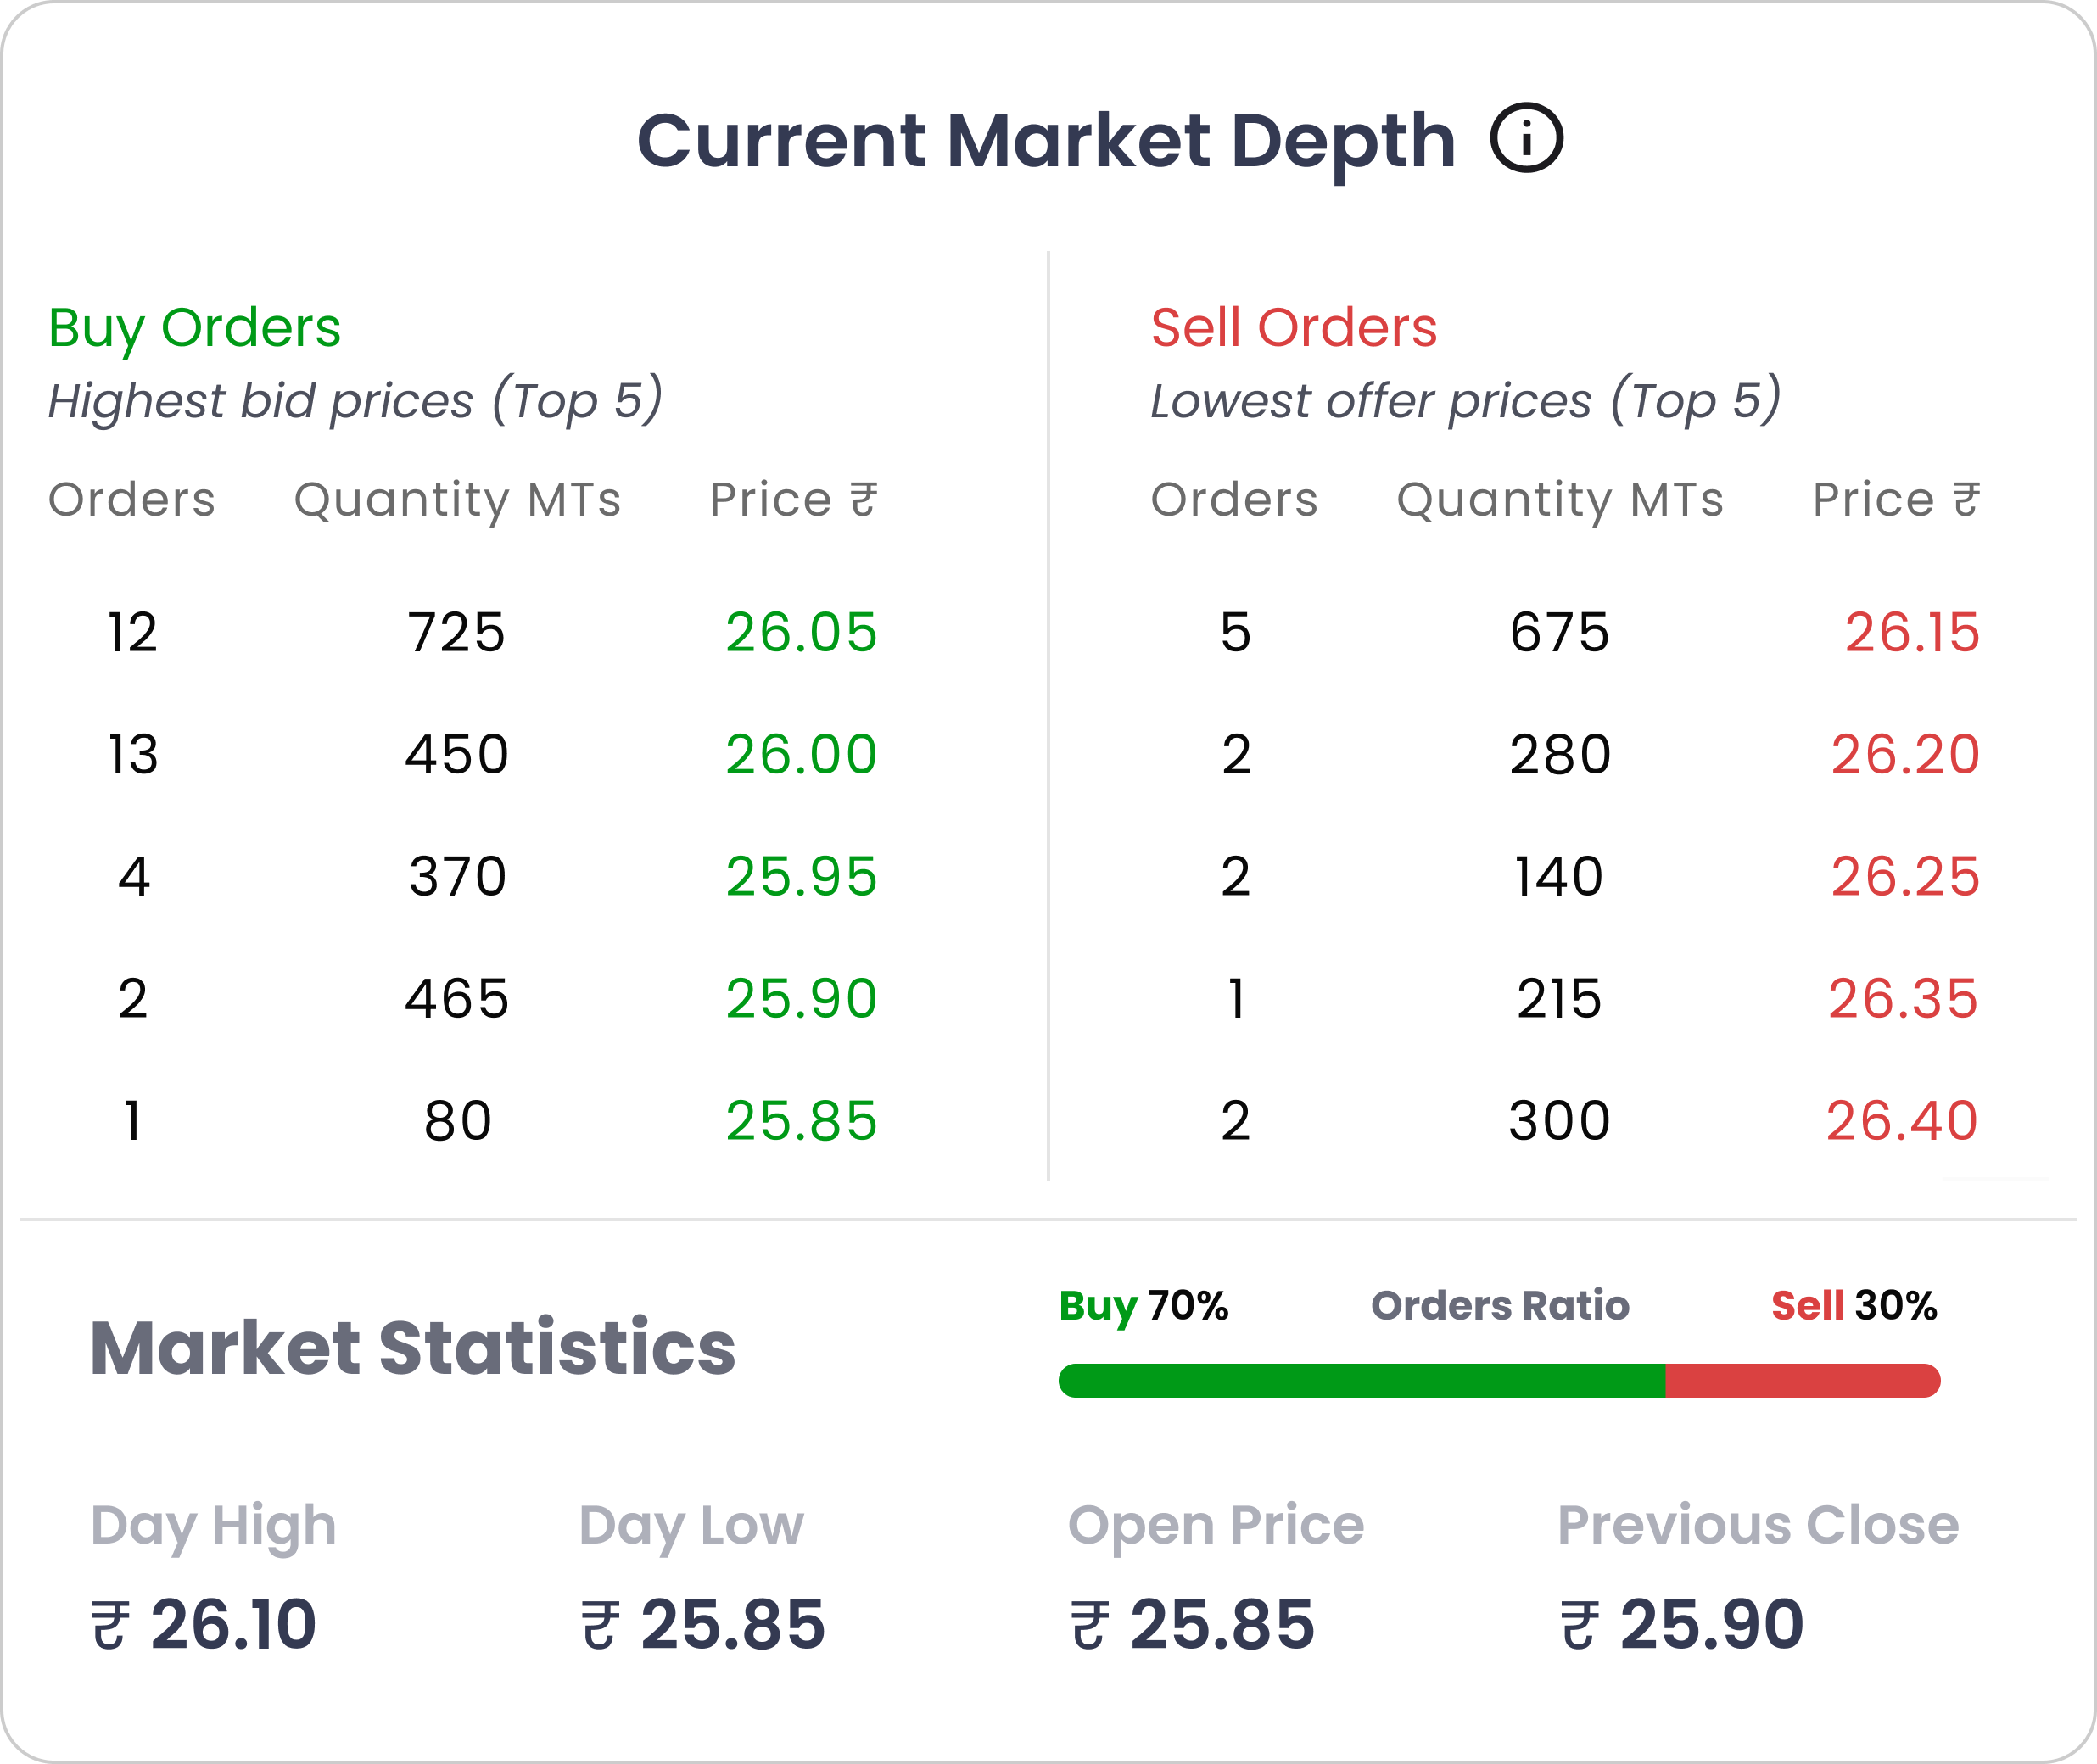Click the 25.90 bid price in buy orders
This screenshot has width=2097, height=1764.
pyautogui.click(x=801, y=999)
